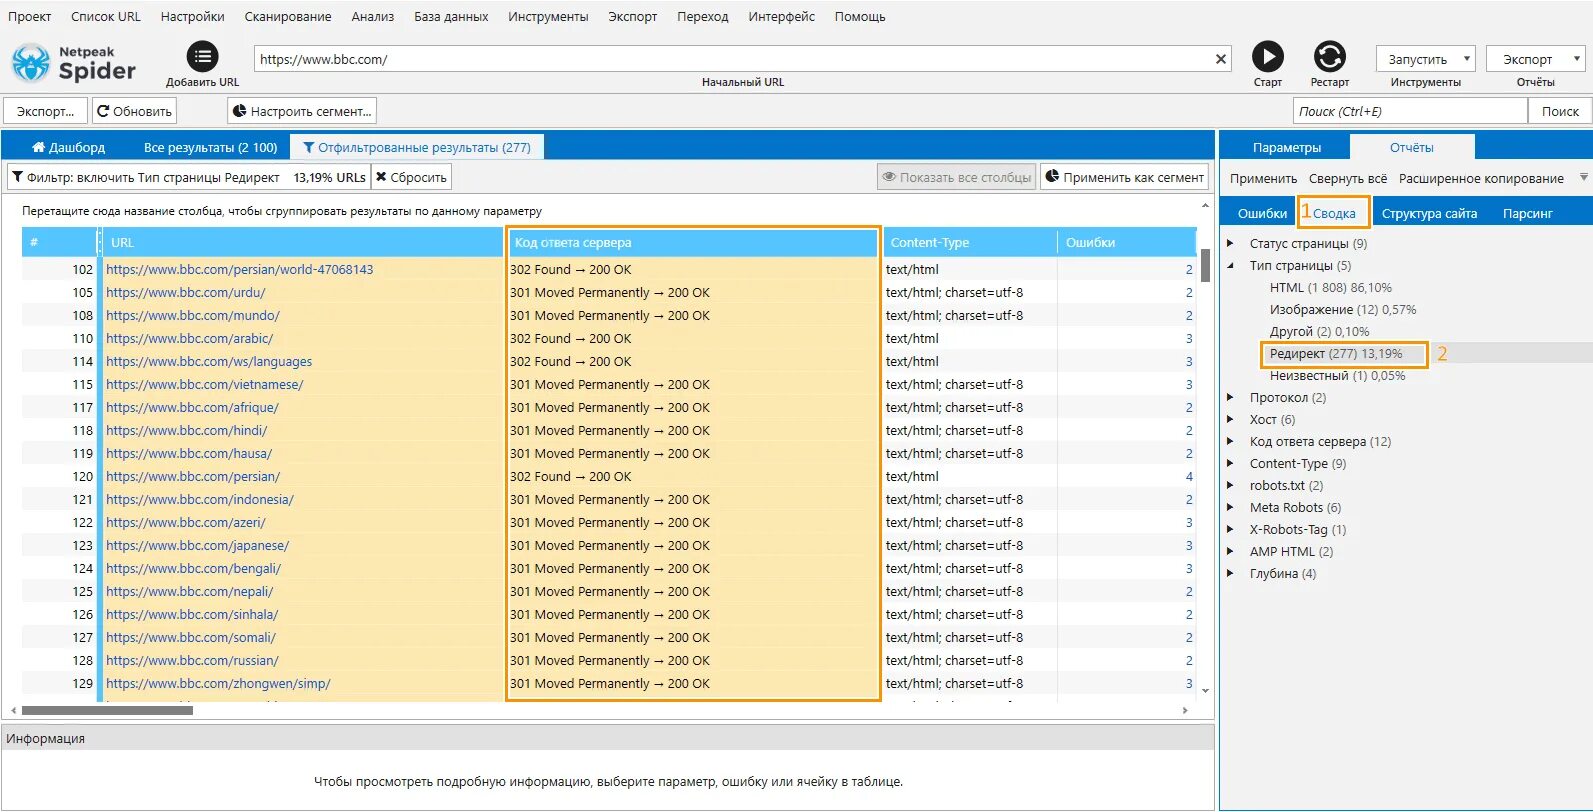Click the filter funnel Фильтр button
The width and height of the screenshot is (1593, 812).
coord(188,177)
